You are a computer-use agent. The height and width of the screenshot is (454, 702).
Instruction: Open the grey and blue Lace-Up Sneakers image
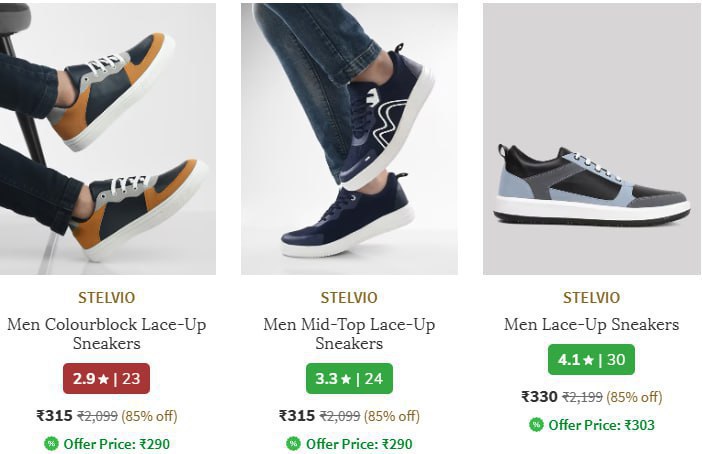click(591, 139)
